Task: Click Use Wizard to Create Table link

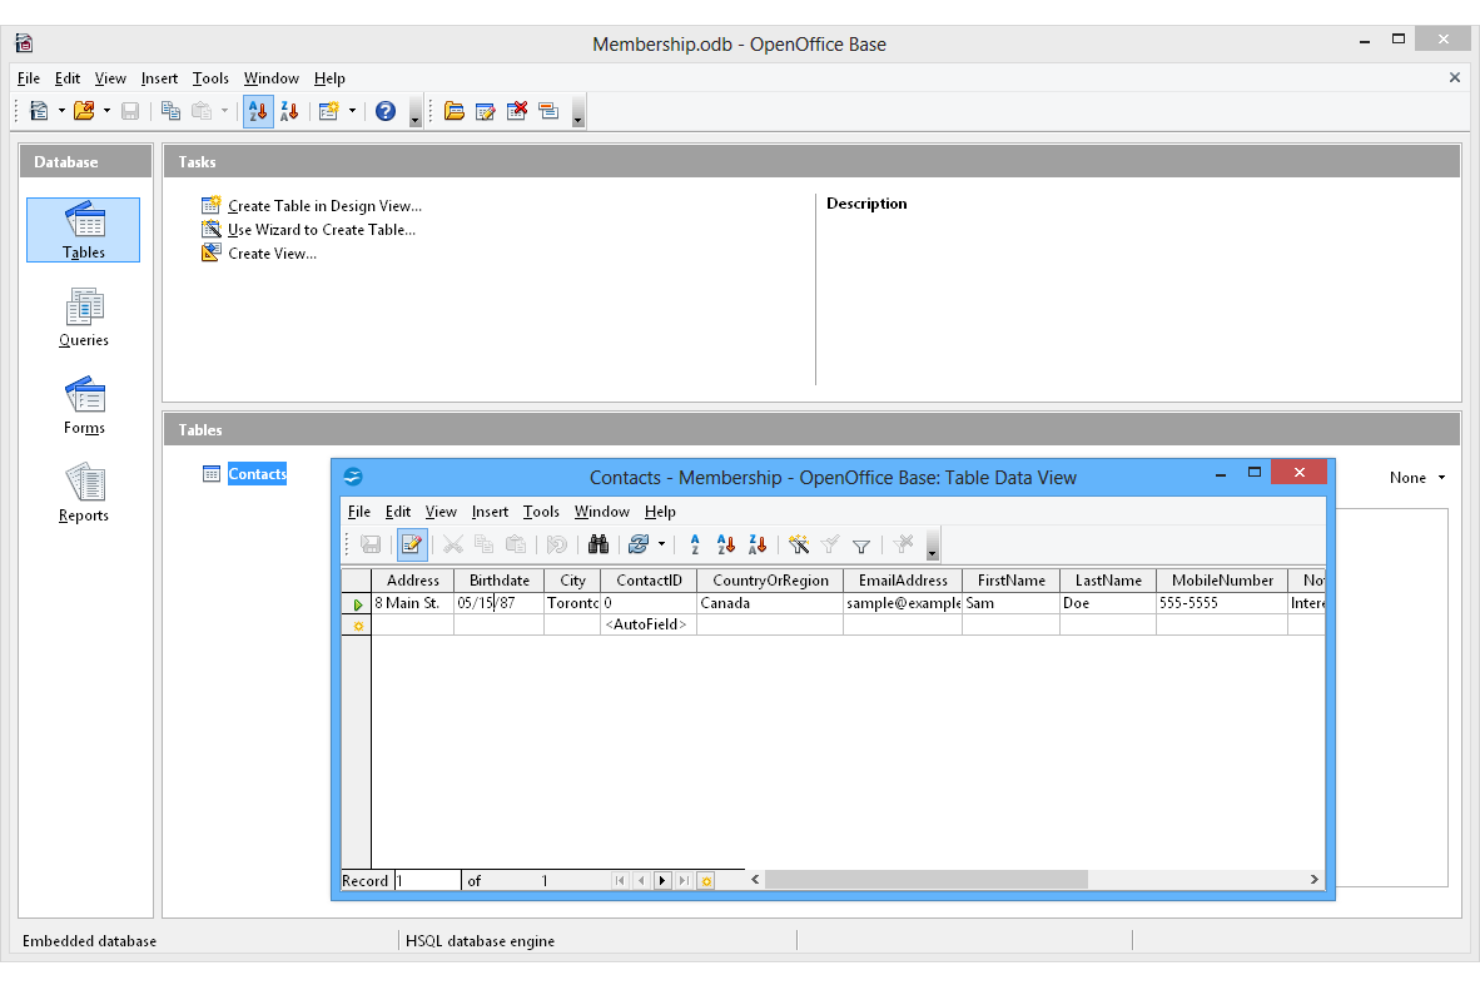Action: [320, 229]
